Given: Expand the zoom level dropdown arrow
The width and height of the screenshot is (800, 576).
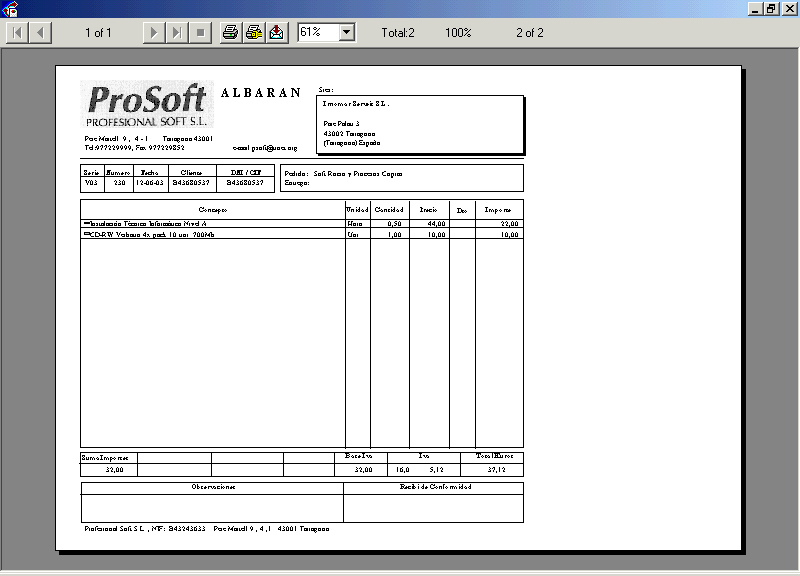Looking at the screenshot, I should 347,33.
